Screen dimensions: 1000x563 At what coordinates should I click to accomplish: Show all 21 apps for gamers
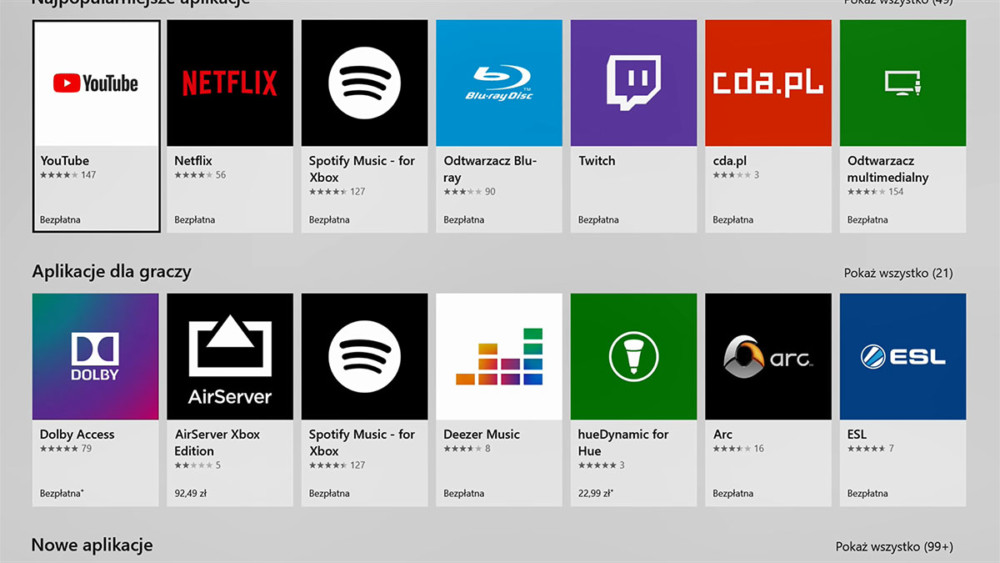898,273
